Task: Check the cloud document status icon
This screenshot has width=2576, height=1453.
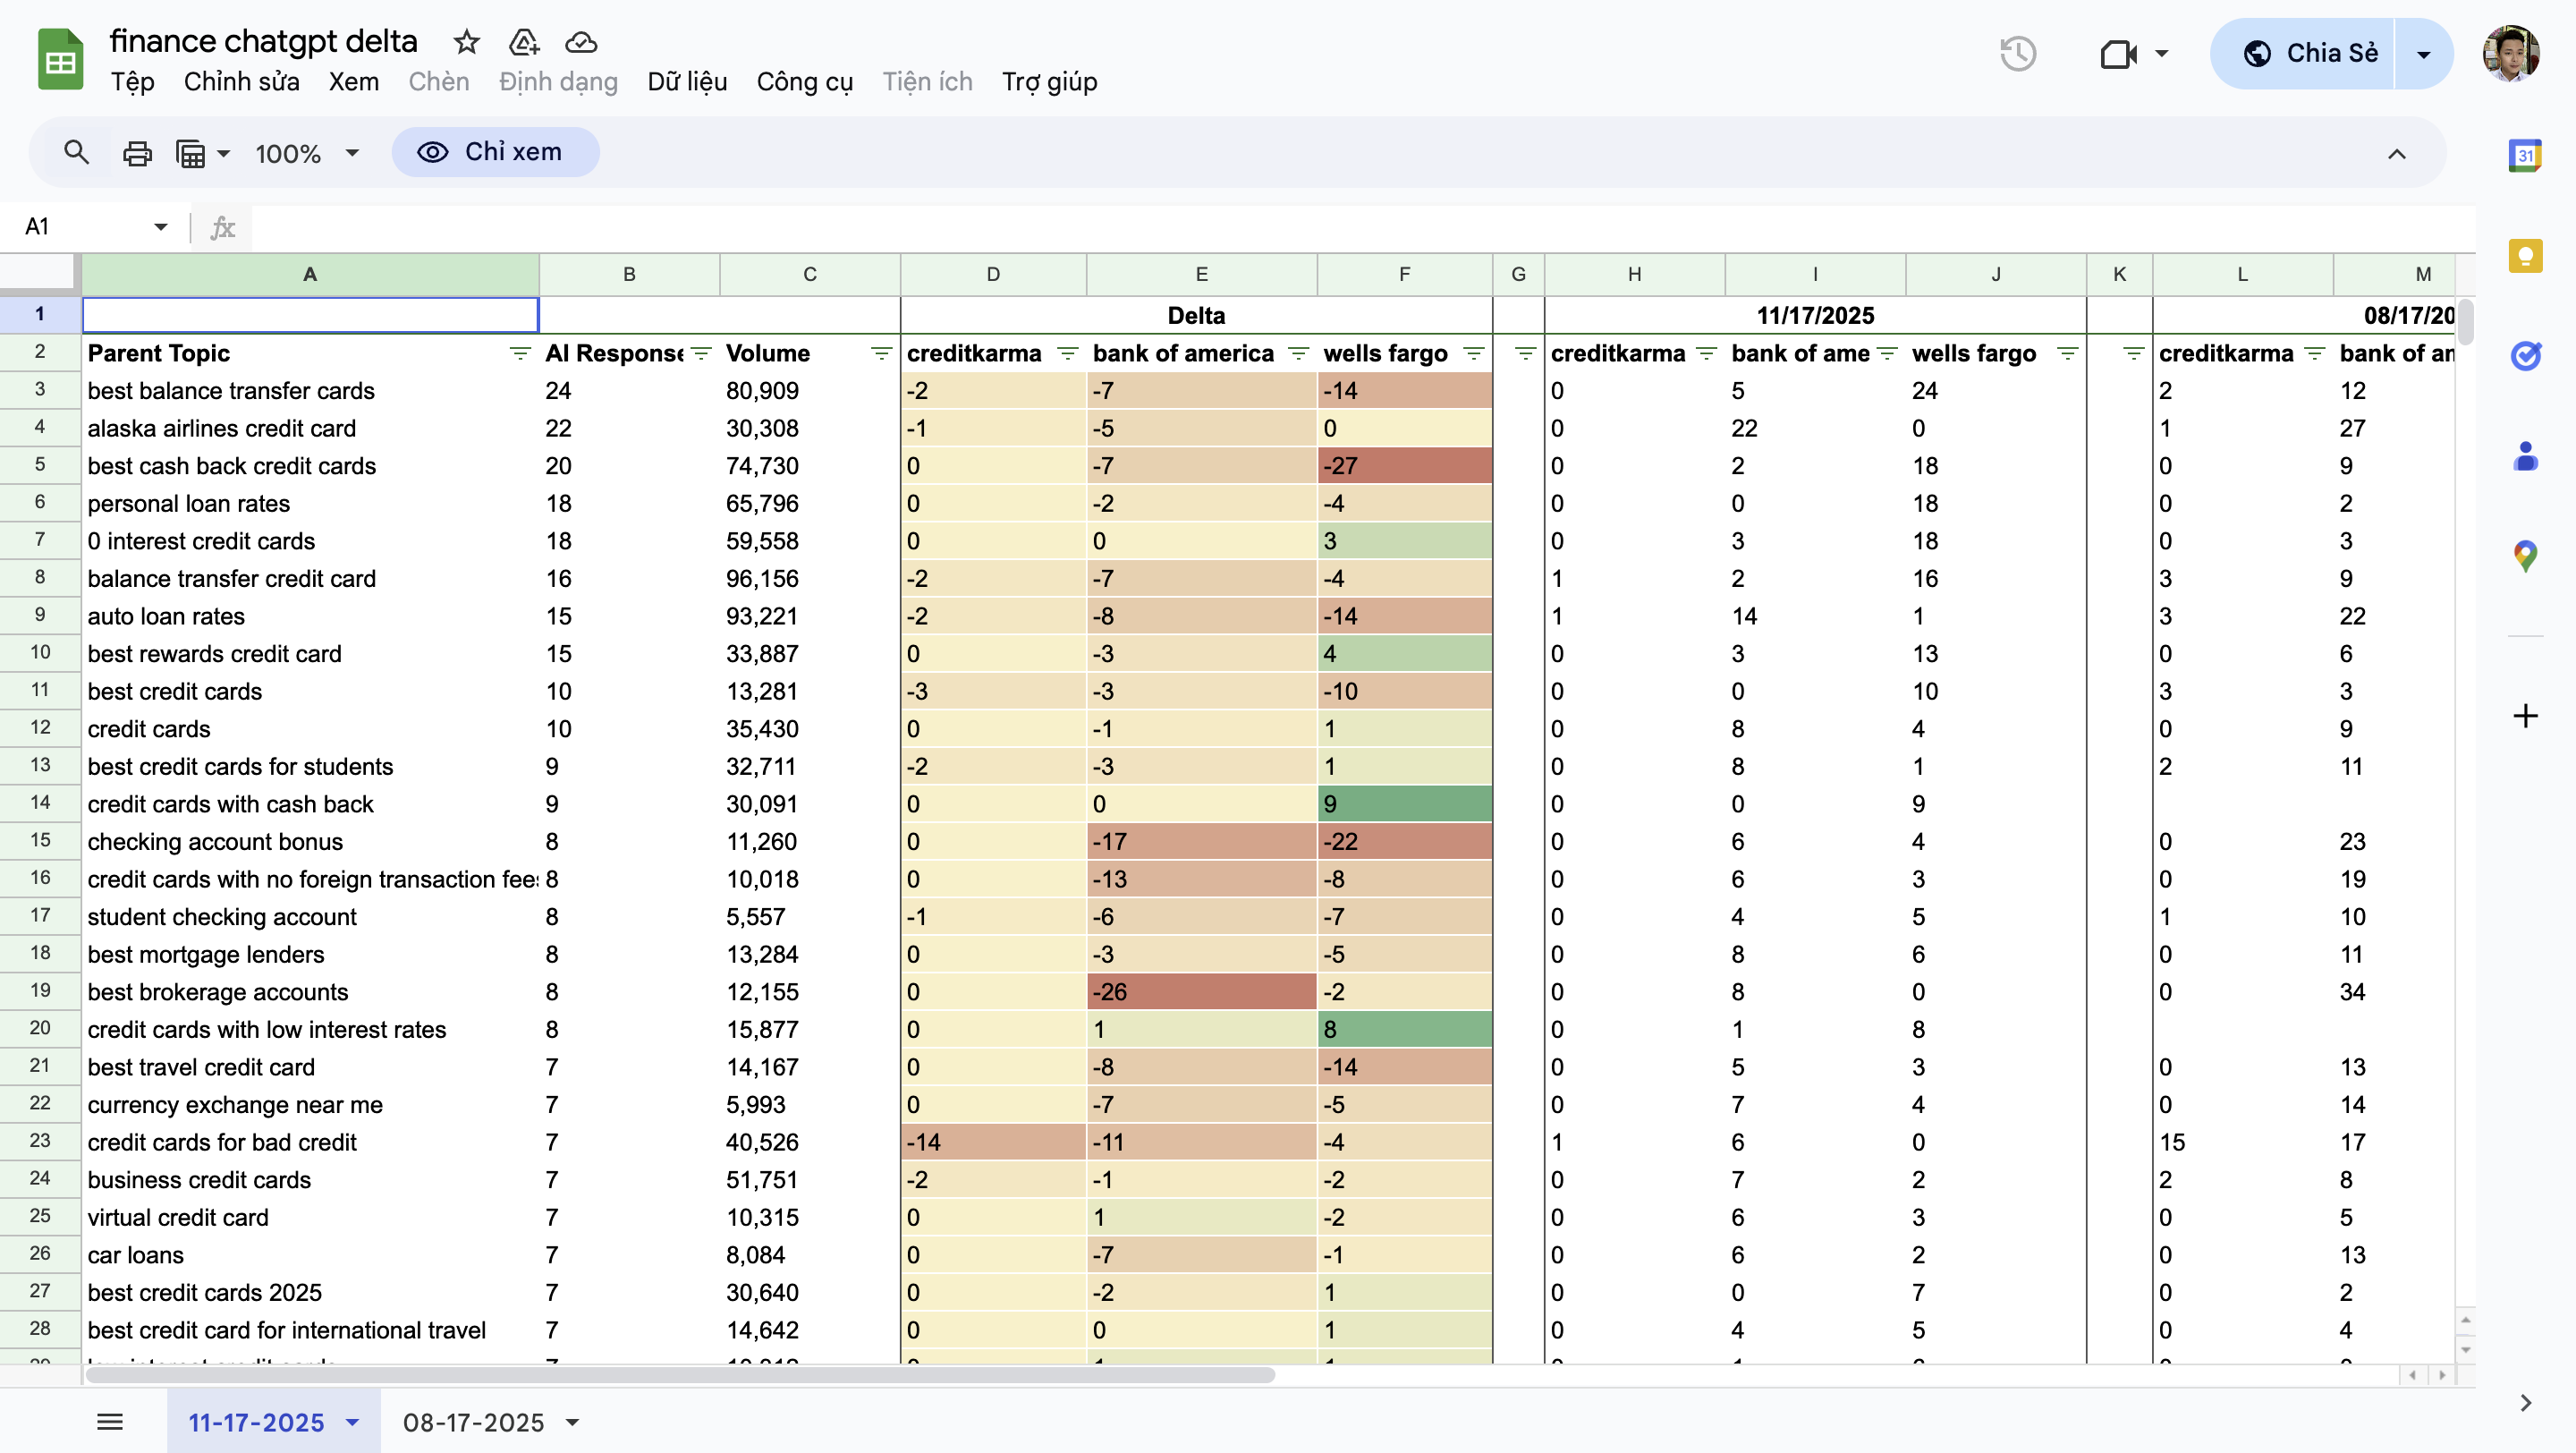Action: coord(581,42)
